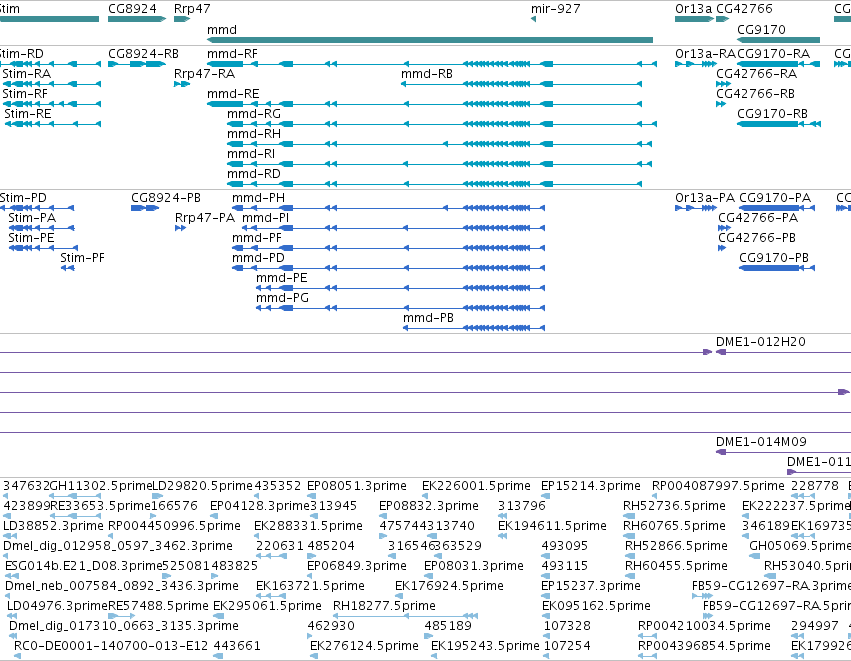
Task: Click the CG8924-PB protein label
Action: [166, 198]
